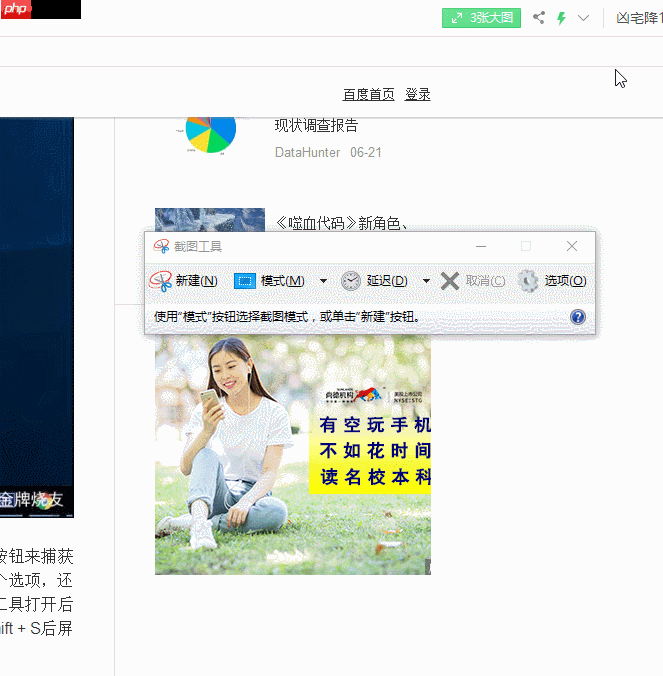663x676 pixels.
Task: Click 延迟(D) label in Snipping Tool
Action: click(x=387, y=281)
